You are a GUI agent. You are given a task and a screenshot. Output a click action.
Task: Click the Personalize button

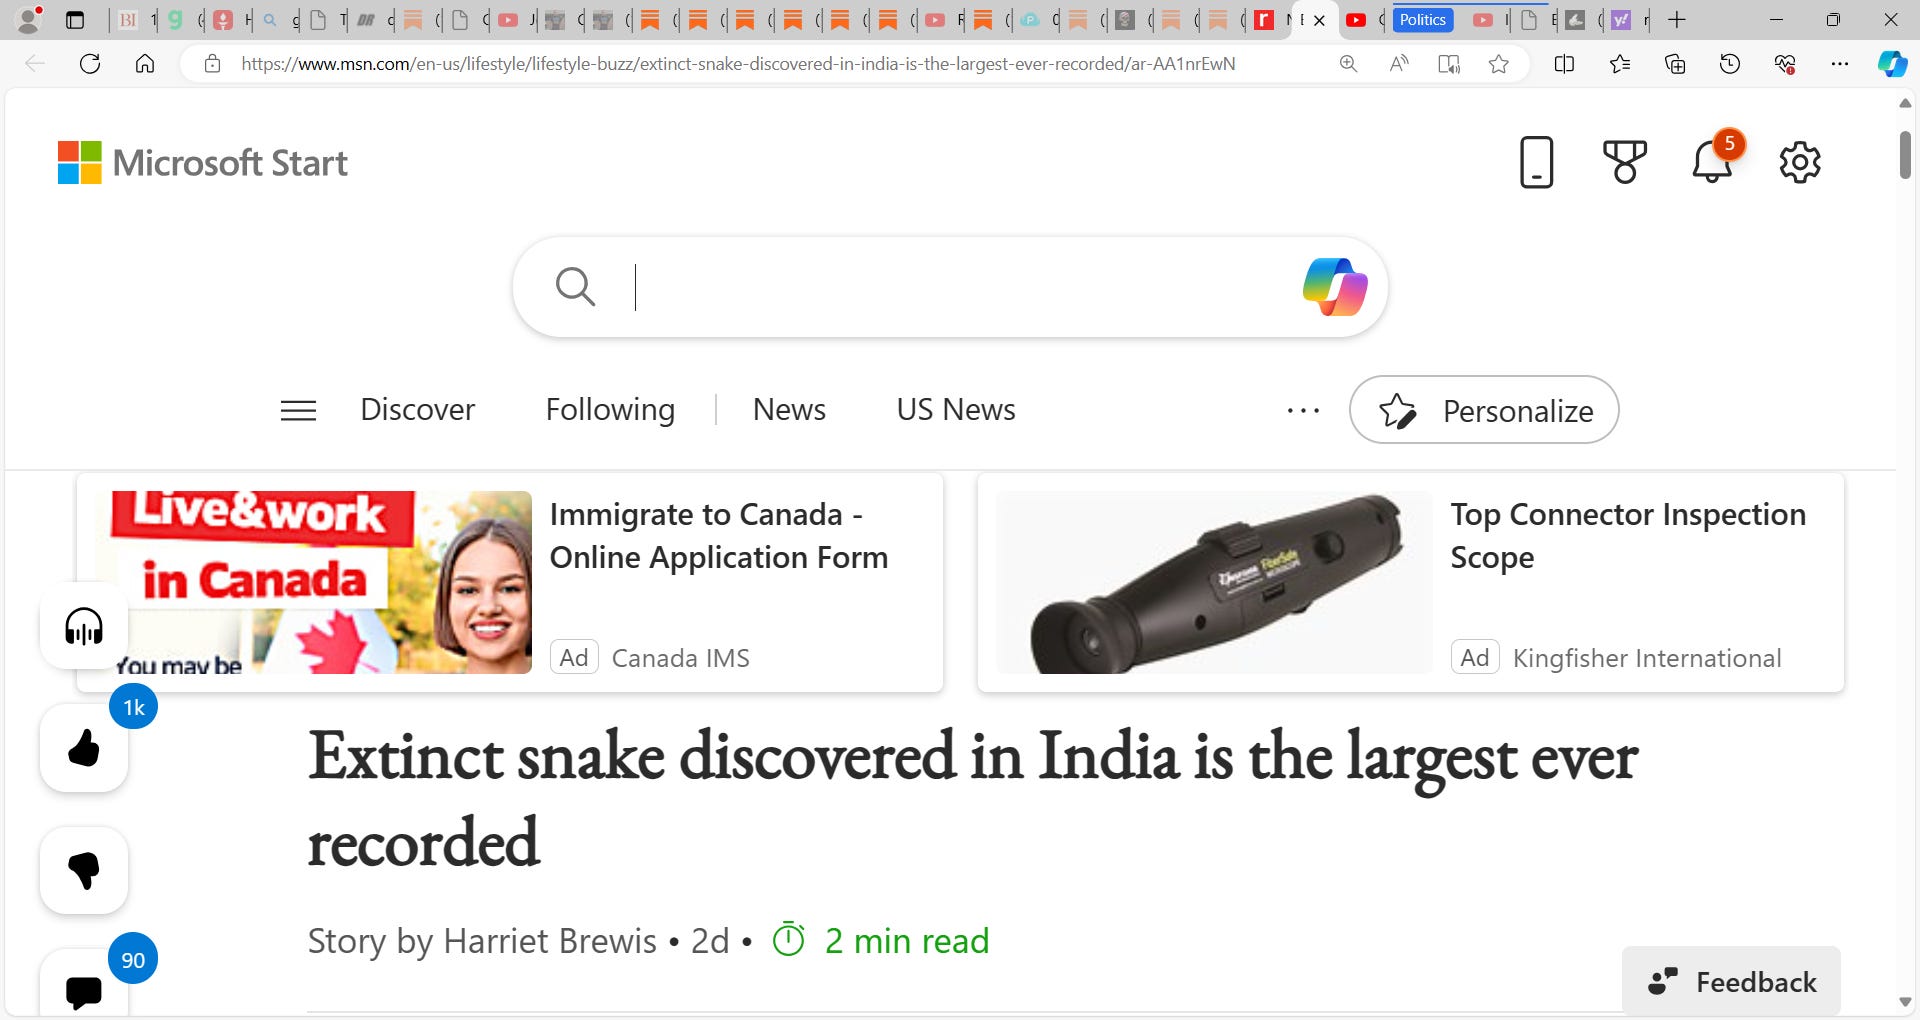1484,410
